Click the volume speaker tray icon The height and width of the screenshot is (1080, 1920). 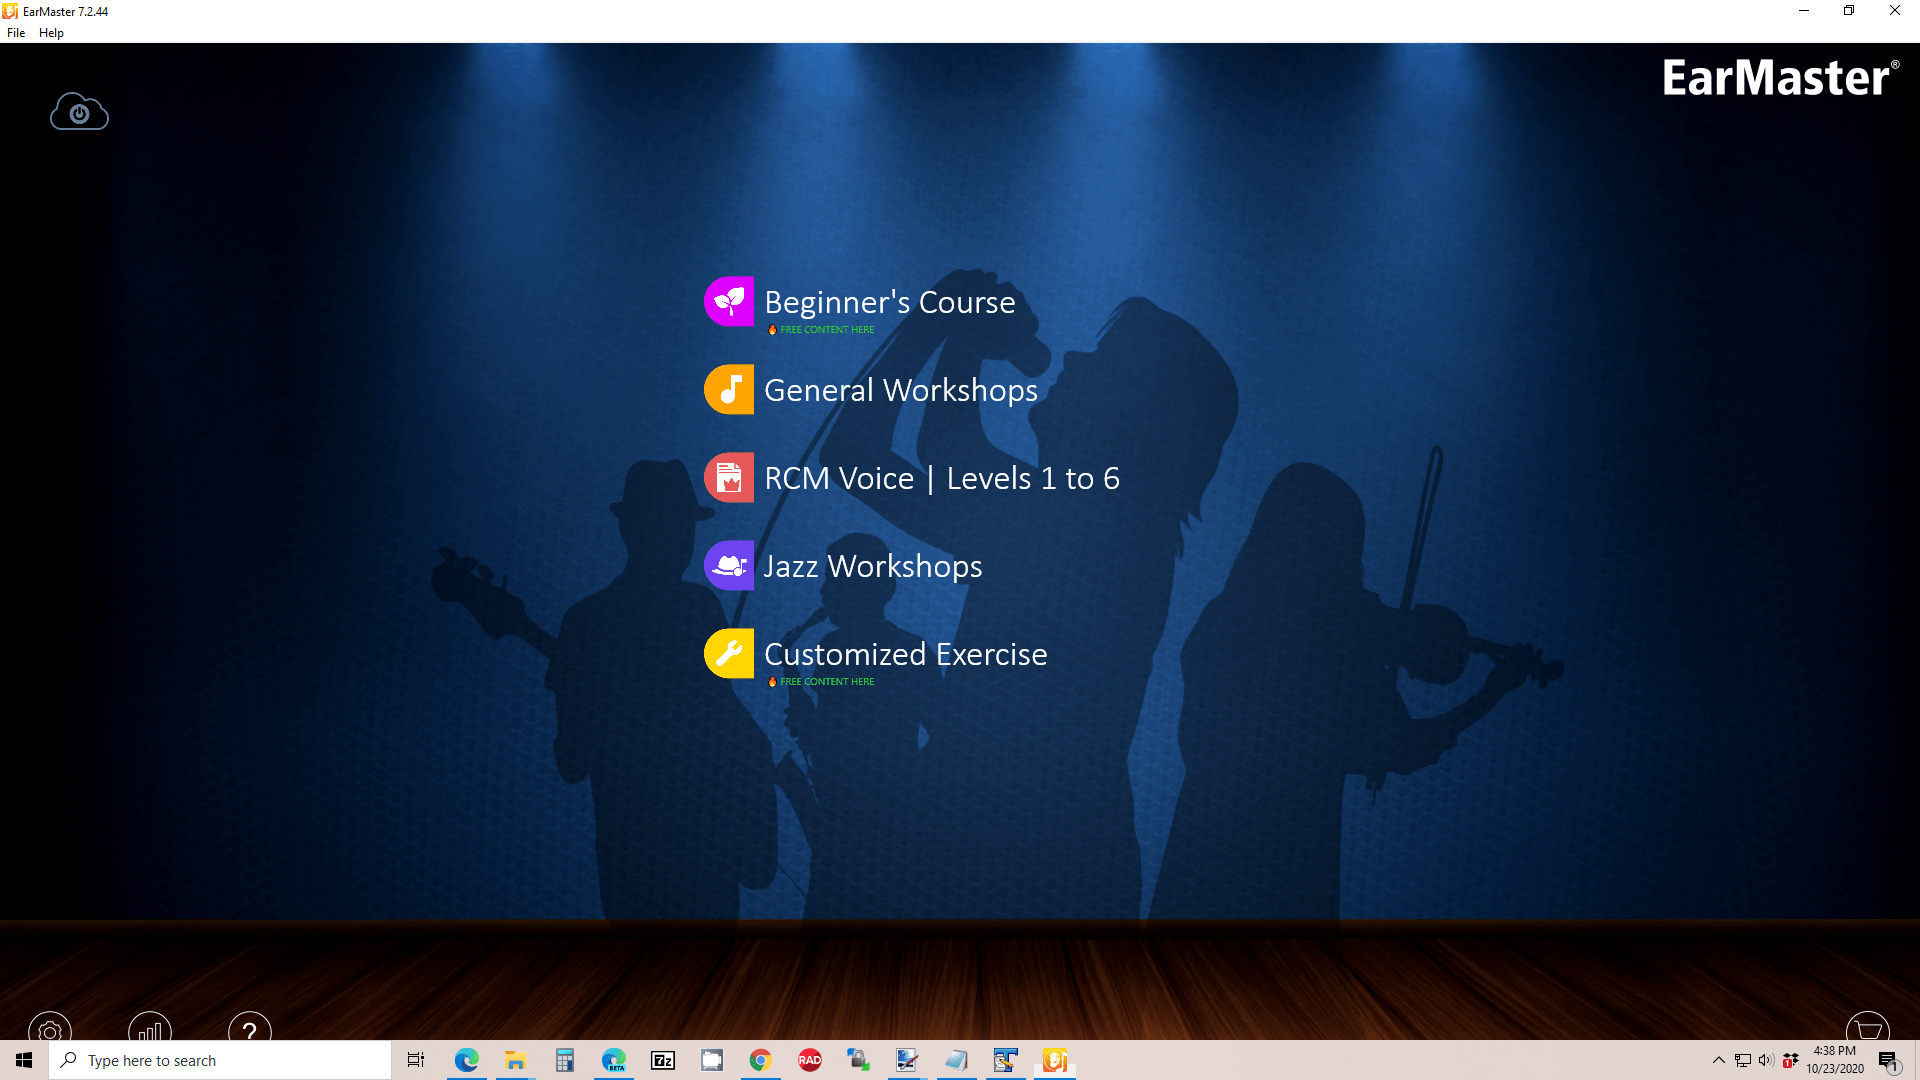pyautogui.click(x=1766, y=1060)
